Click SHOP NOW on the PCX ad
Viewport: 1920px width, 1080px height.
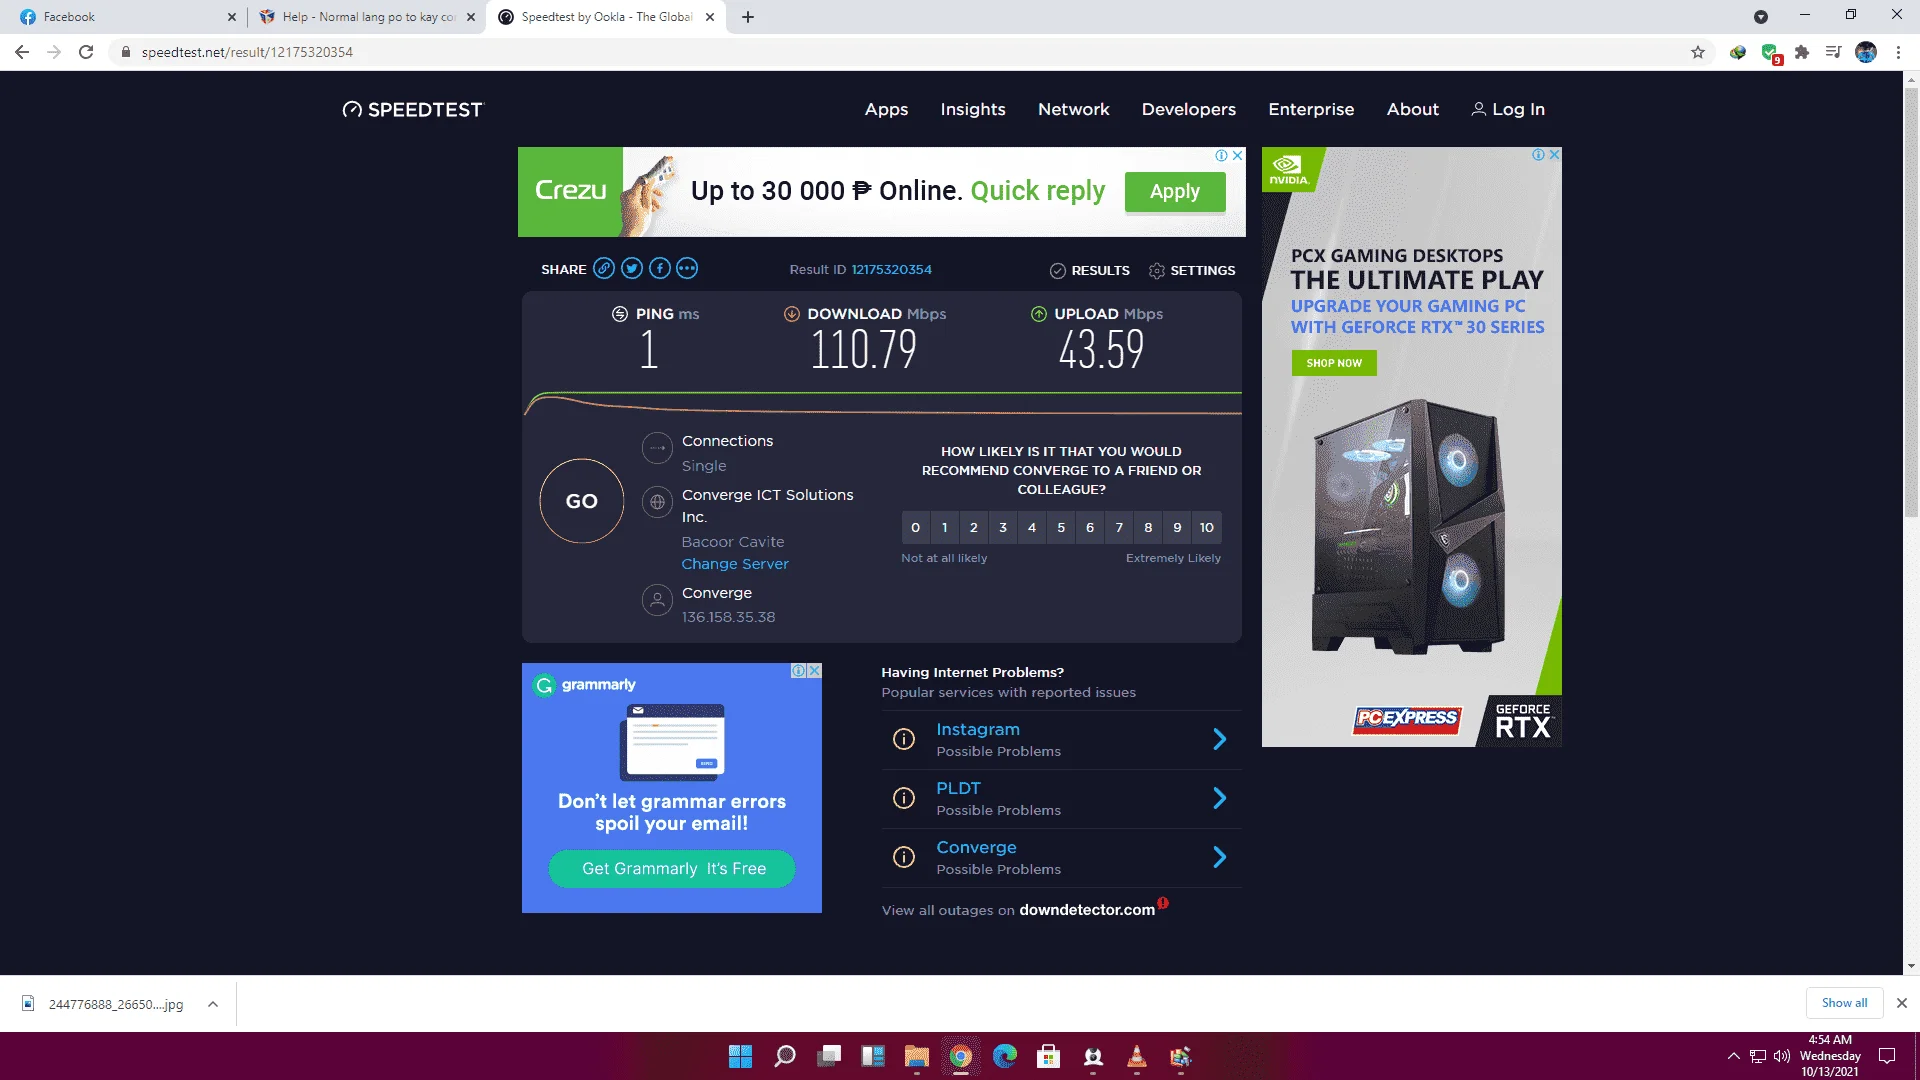1334,363
